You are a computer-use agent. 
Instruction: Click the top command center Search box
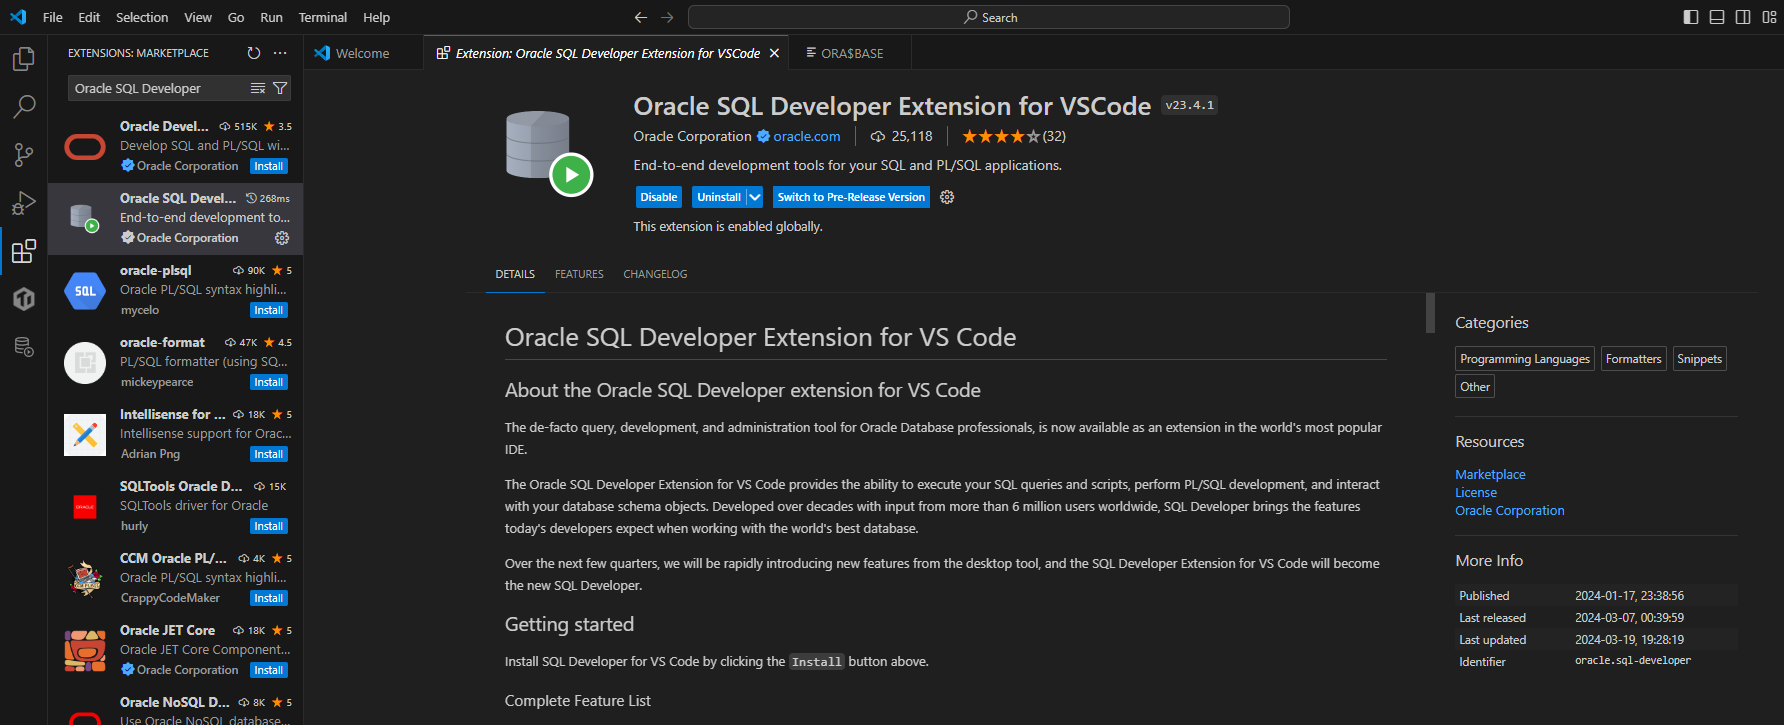click(988, 17)
